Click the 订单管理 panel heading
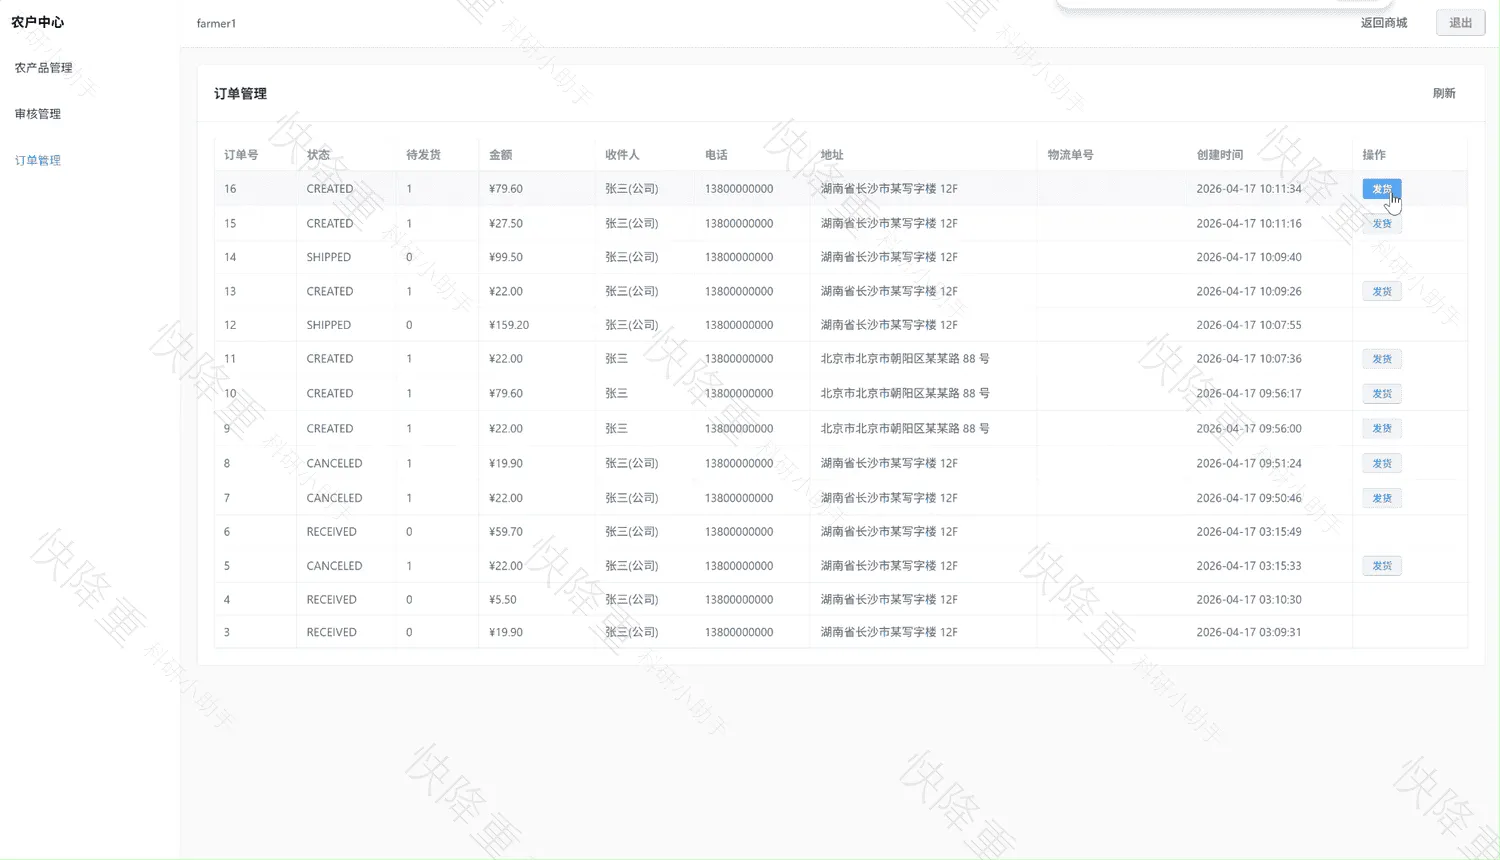This screenshot has height=860, width=1500. [240, 93]
